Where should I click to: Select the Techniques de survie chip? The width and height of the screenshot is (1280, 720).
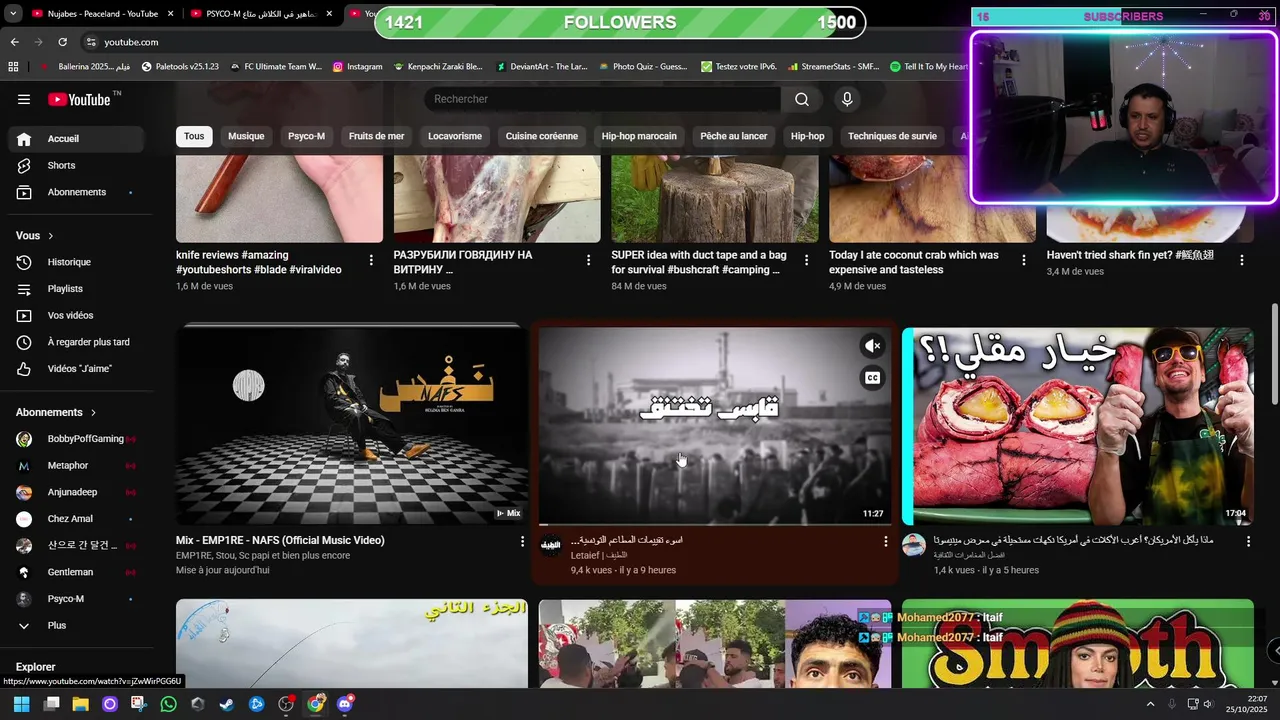tap(892, 136)
